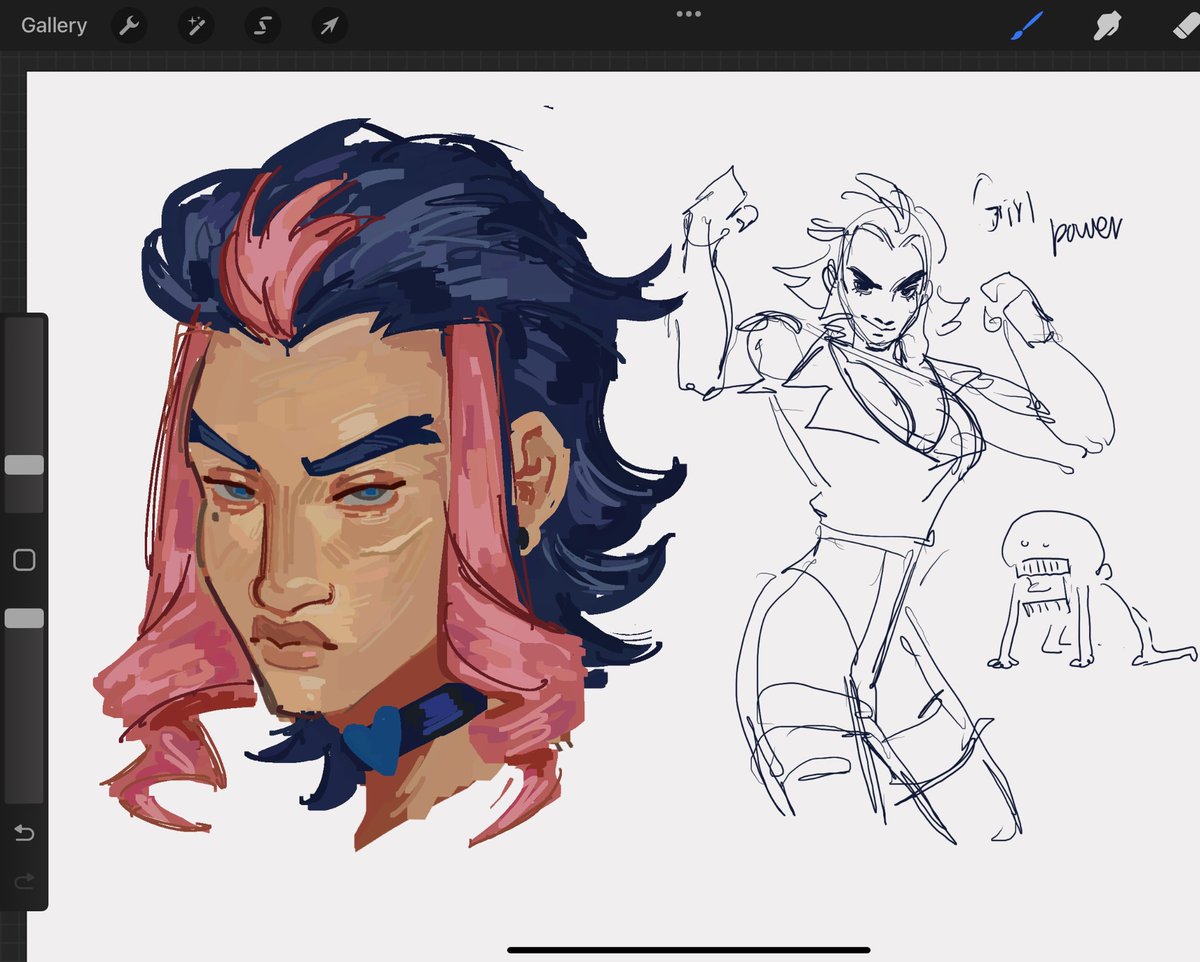The image size is (1200, 962).
Task: Undo the last stroke
Action: click(24, 833)
